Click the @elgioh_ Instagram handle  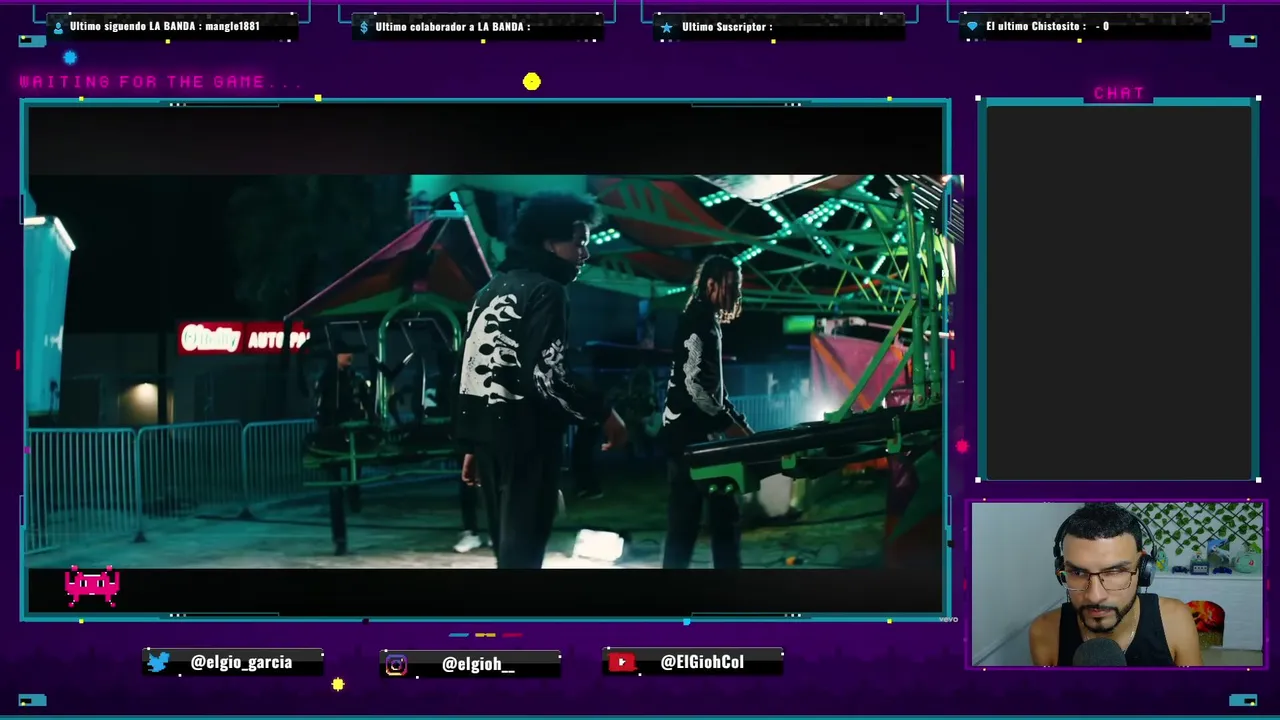(x=478, y=664)
